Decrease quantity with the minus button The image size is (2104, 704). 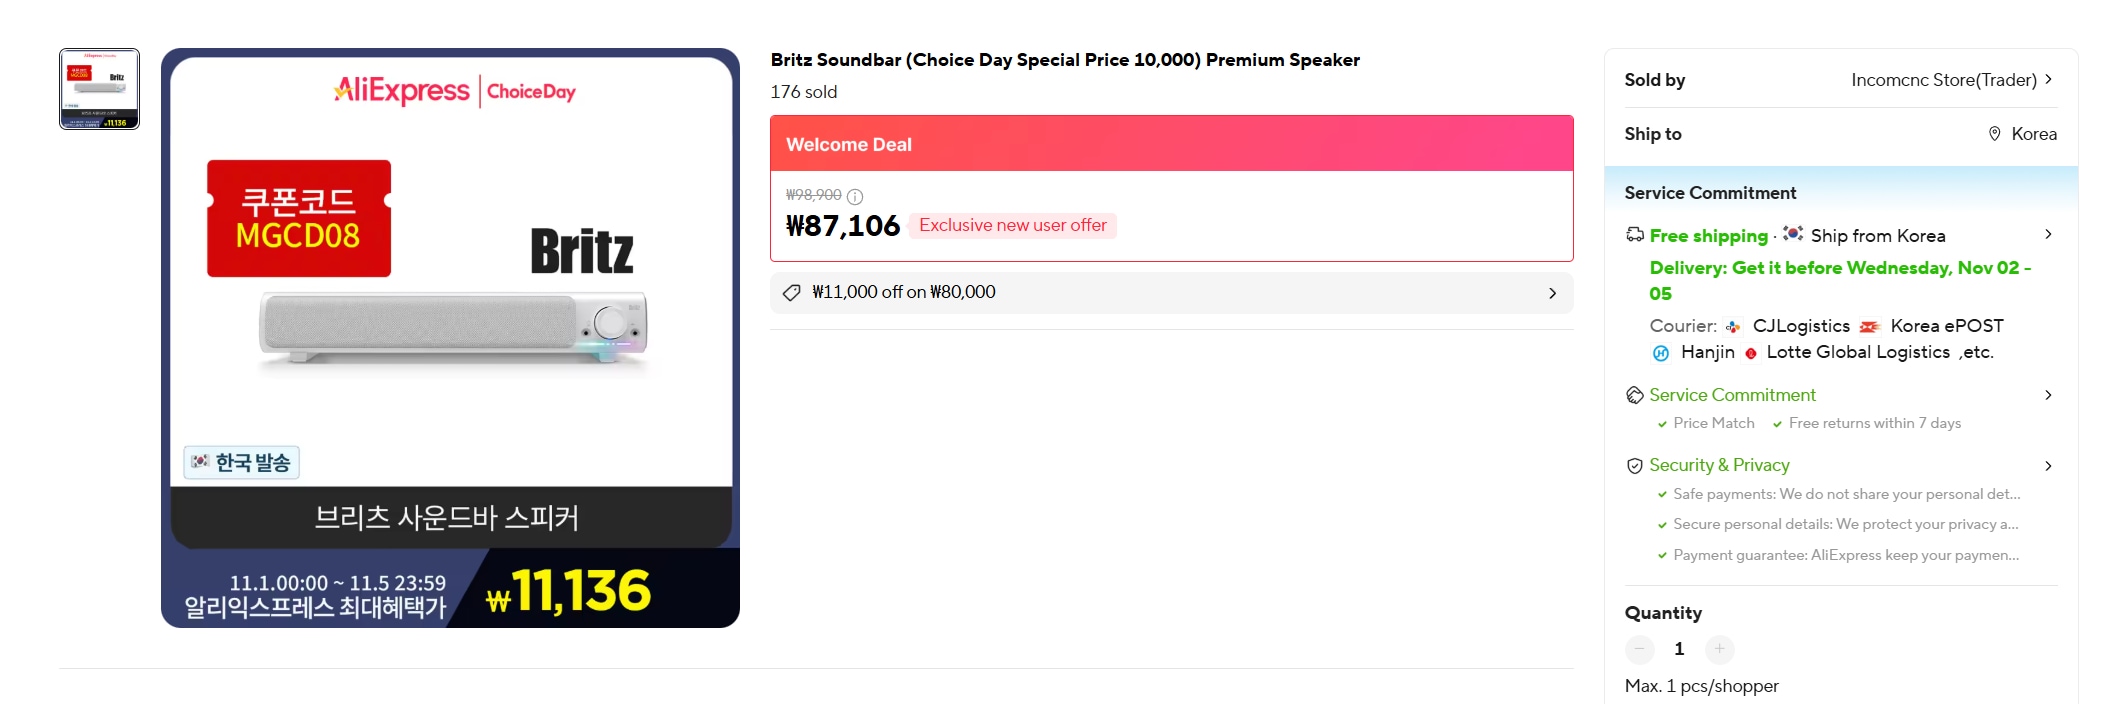[x=1640, y=649]
